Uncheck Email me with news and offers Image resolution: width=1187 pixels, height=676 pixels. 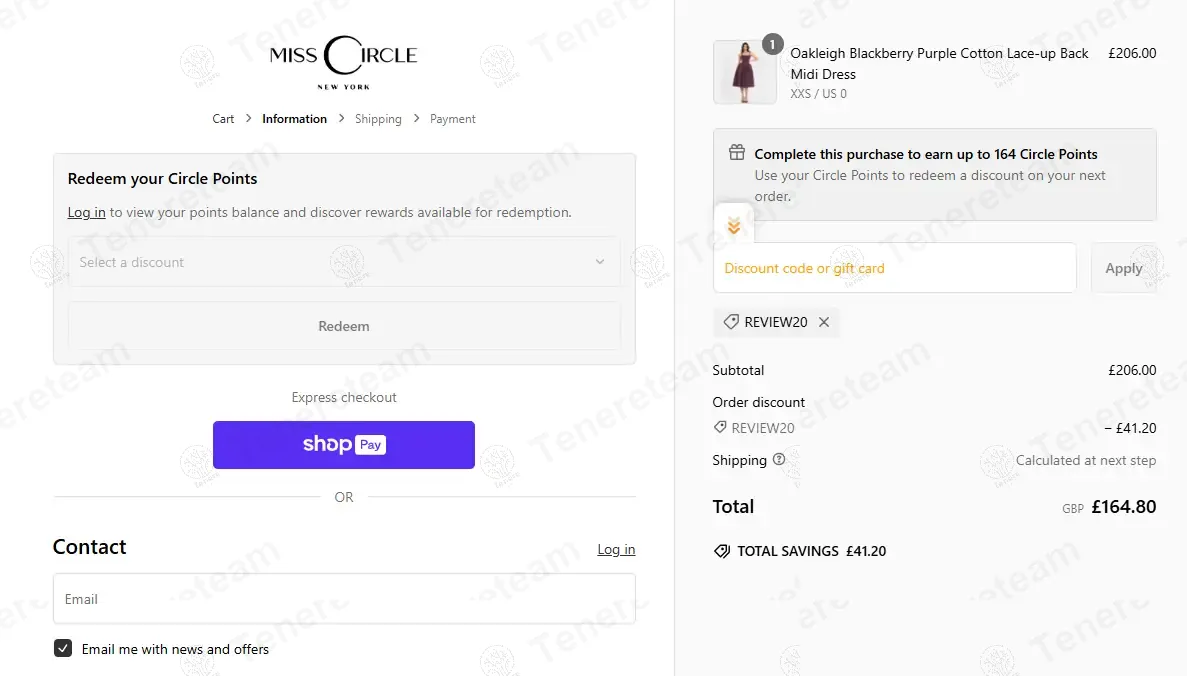63,648
